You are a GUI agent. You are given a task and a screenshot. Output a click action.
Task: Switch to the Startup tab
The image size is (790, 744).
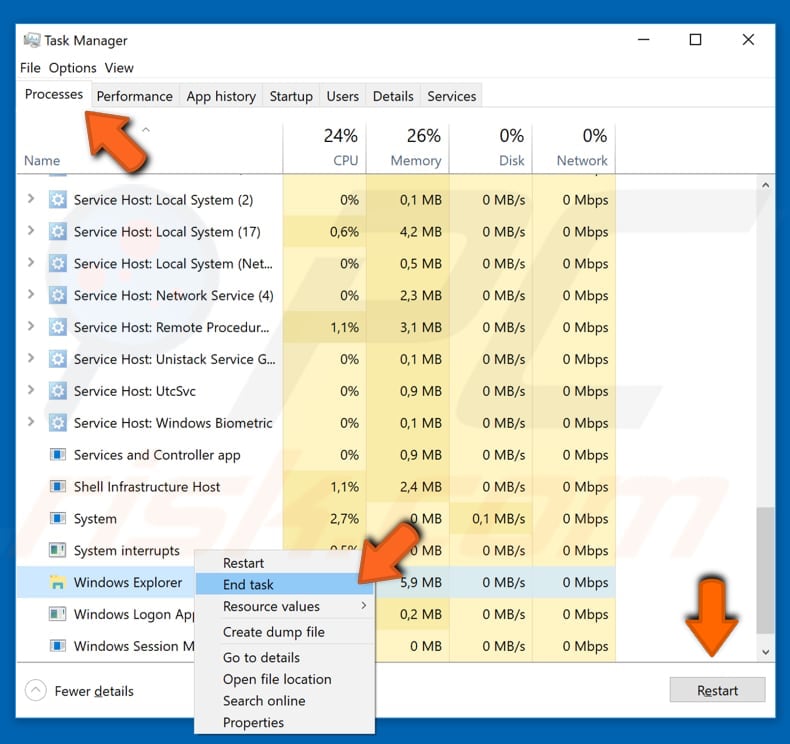(x=291, y=96)
